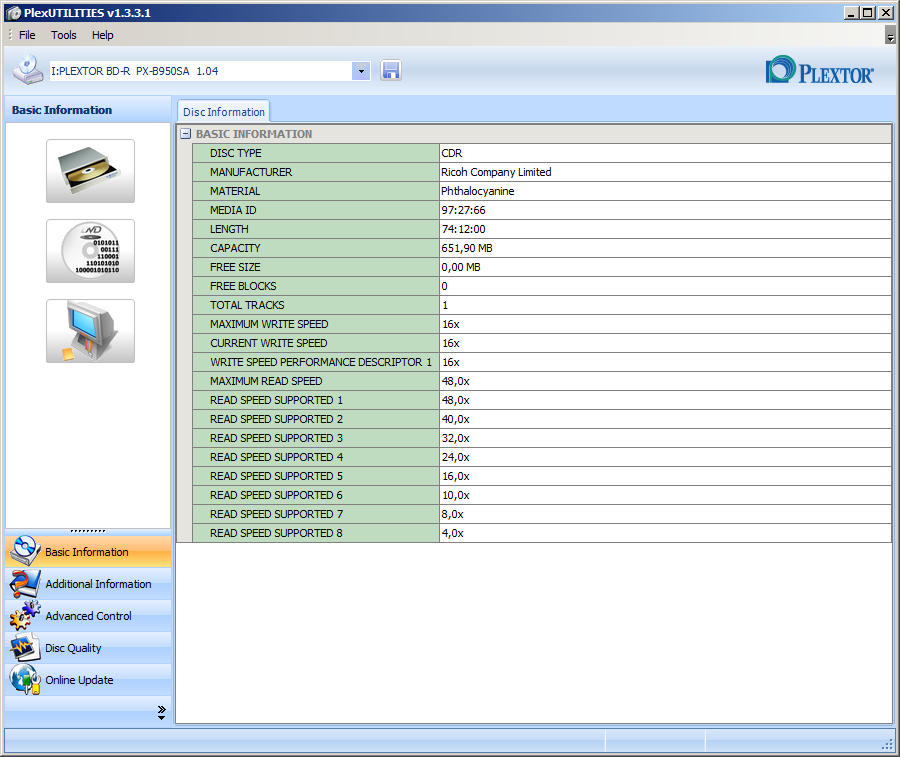Image resolution: width=900 pixels, height=757 pixels.
Task: Click the CDR value cell
Action: click(665, 153)
